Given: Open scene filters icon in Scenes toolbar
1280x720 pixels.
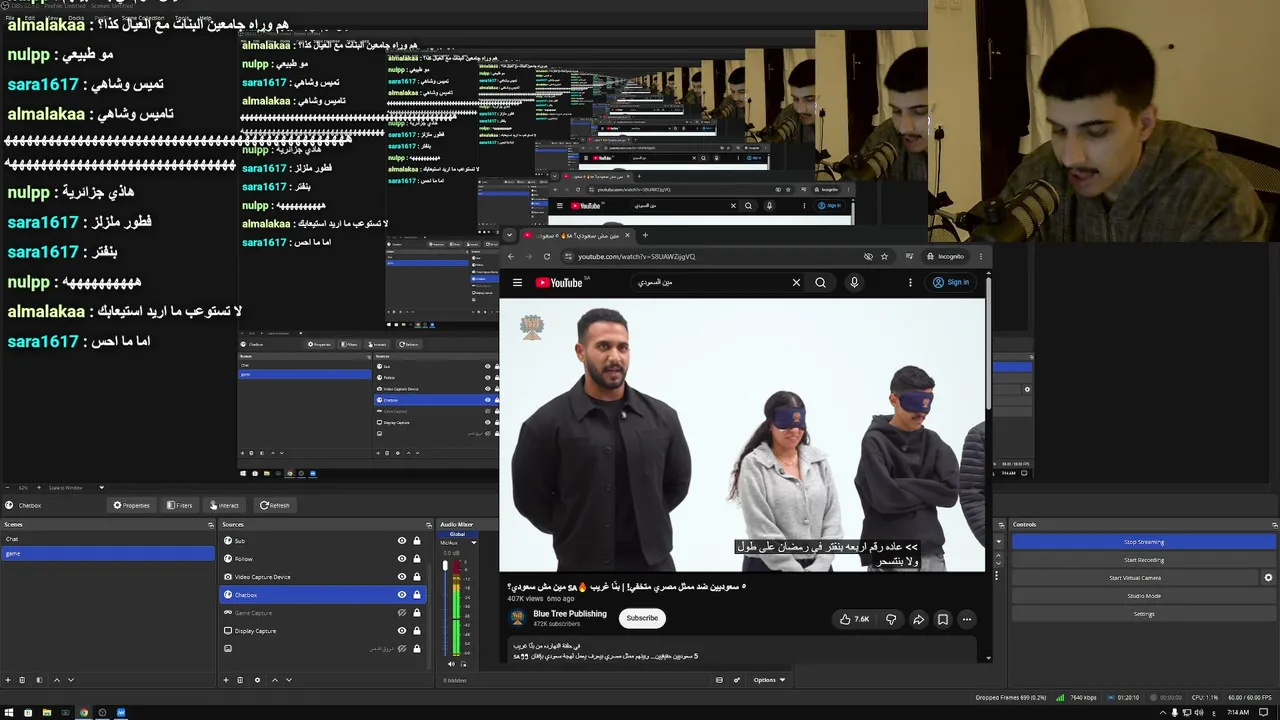Looking at the screenshot, I should point(39,680).
